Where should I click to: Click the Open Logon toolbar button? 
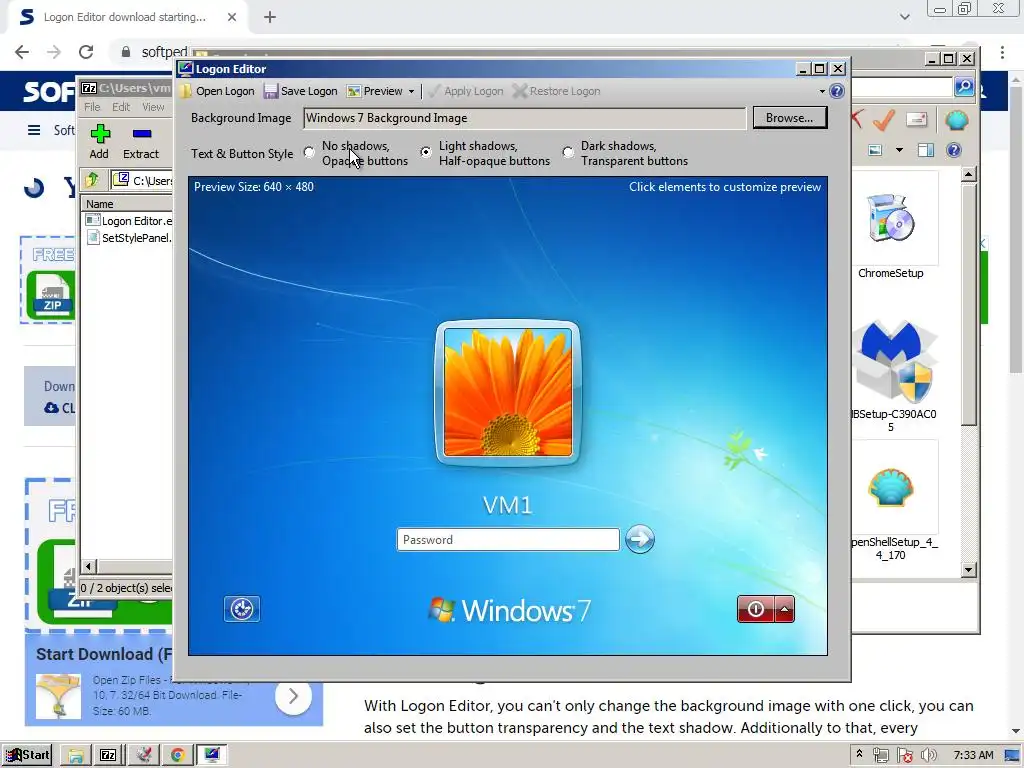click(x=217, y=91)
